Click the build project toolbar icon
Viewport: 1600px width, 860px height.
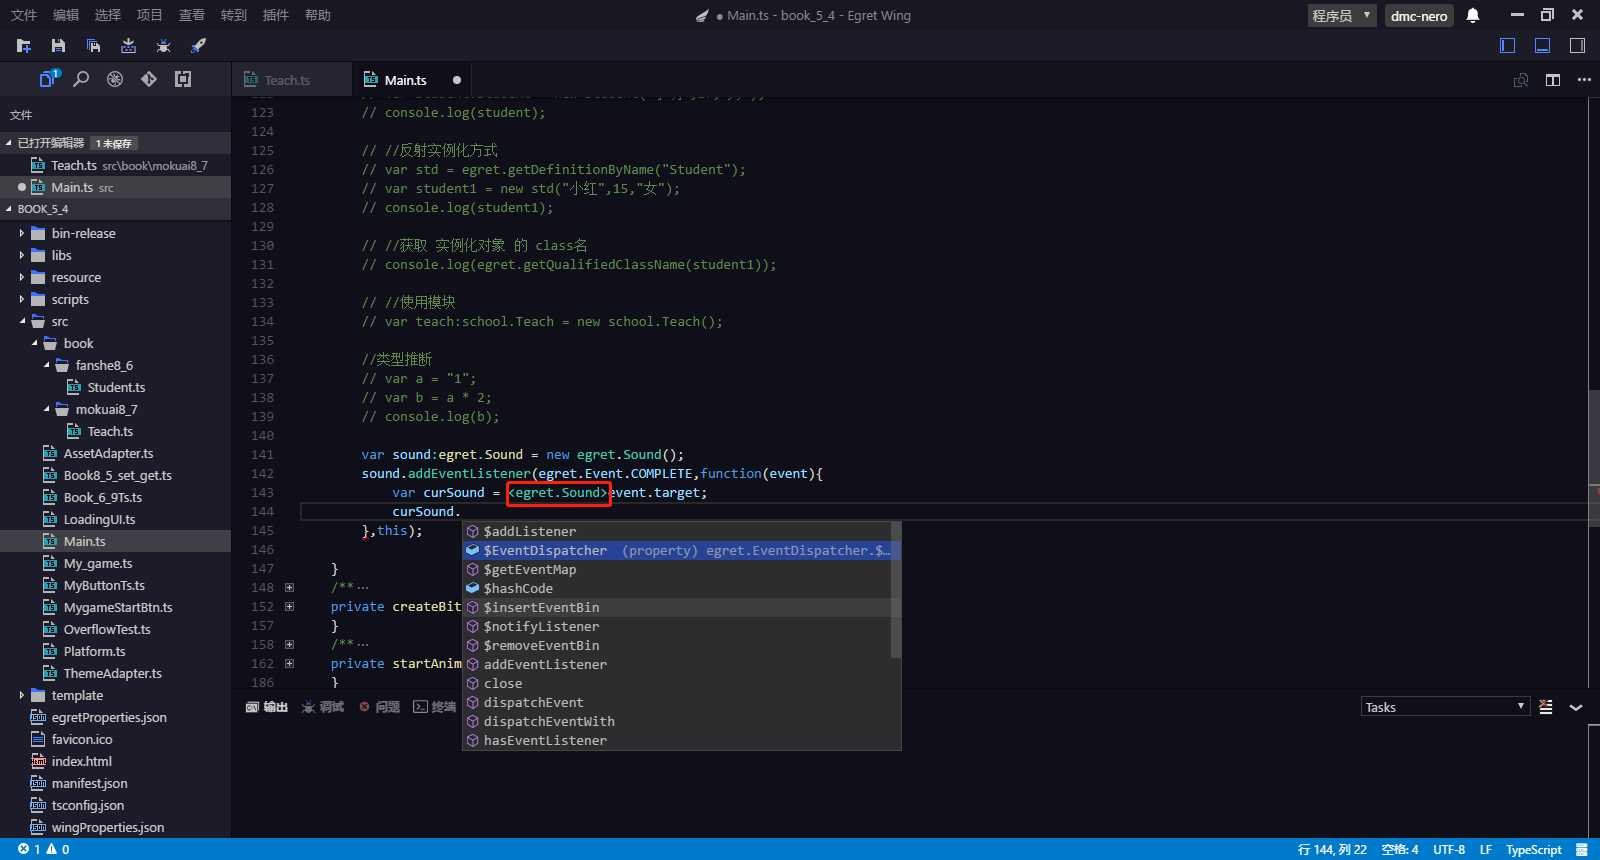click(x=128, y=46)
